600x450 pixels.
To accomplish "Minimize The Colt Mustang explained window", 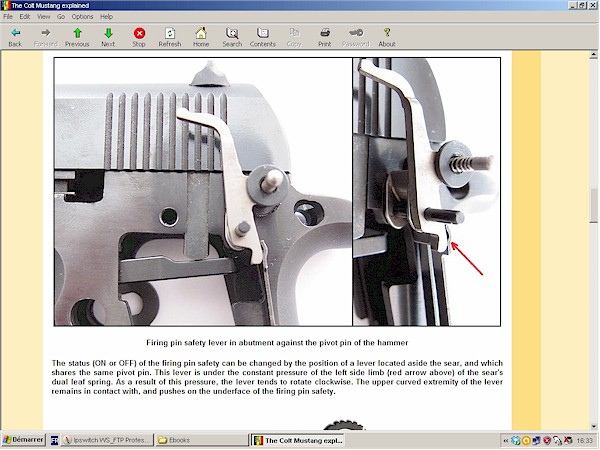I will tap(573, 5).
